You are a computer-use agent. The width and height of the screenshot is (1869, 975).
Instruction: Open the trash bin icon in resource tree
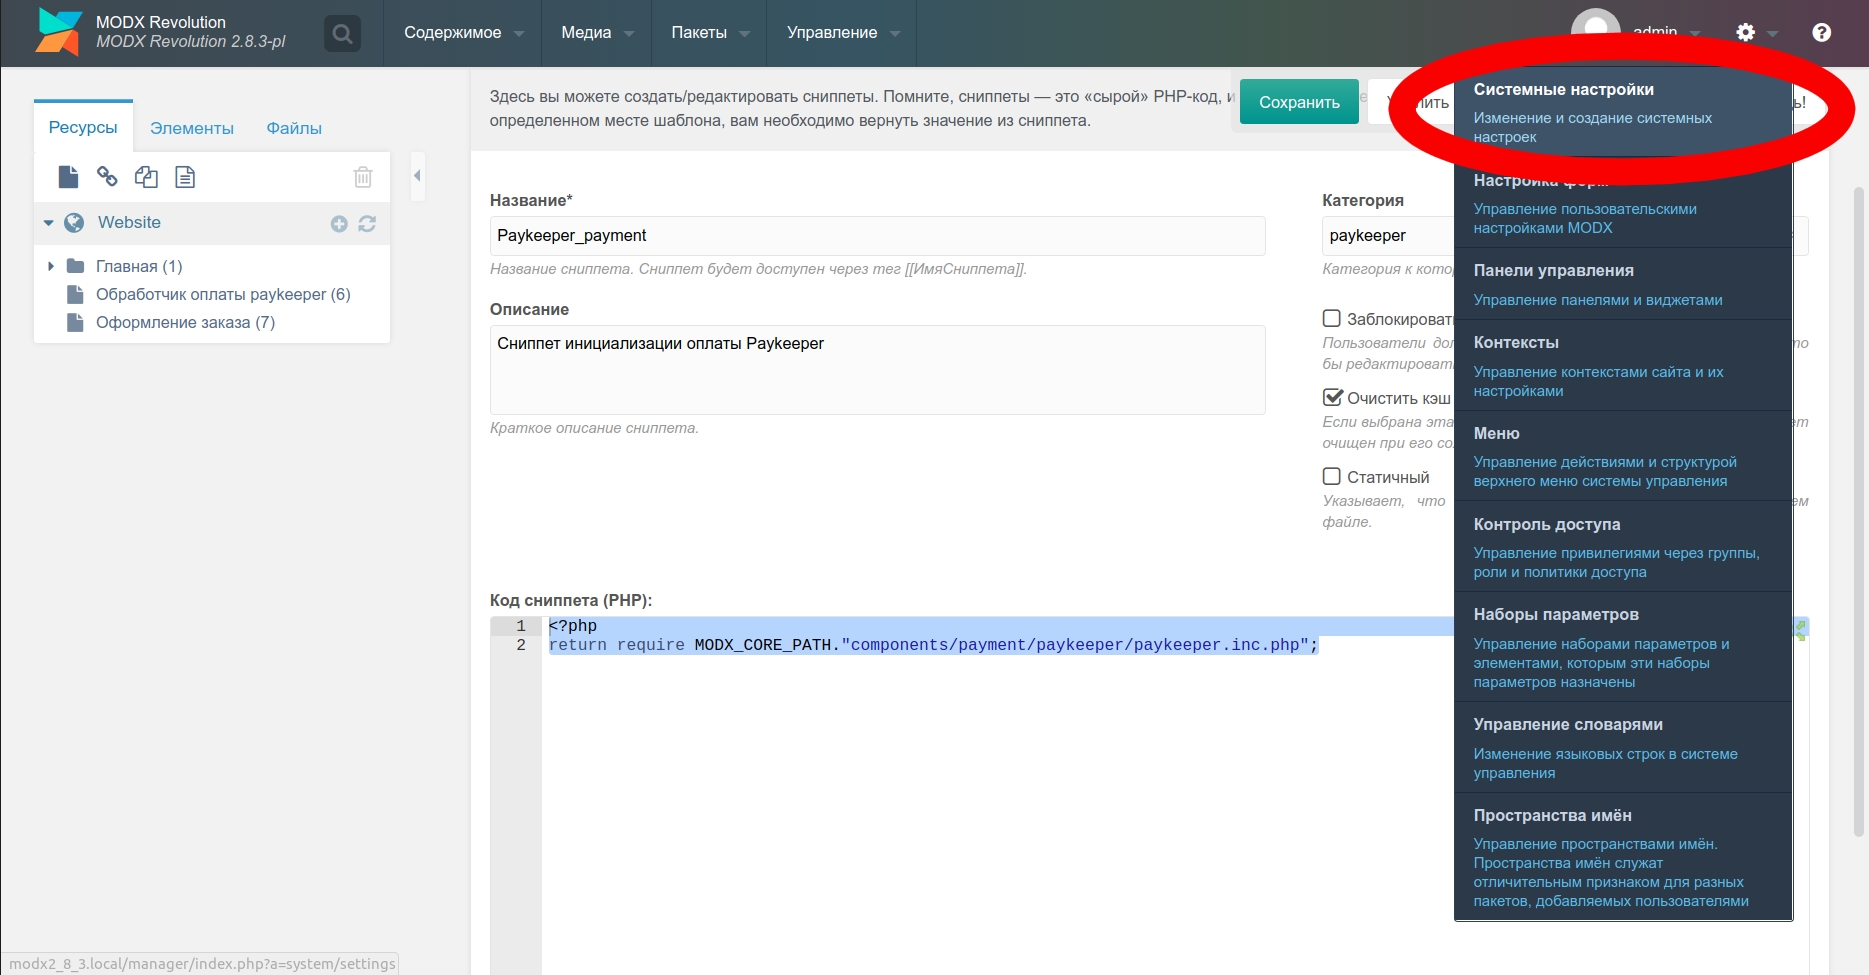(363, 177)
